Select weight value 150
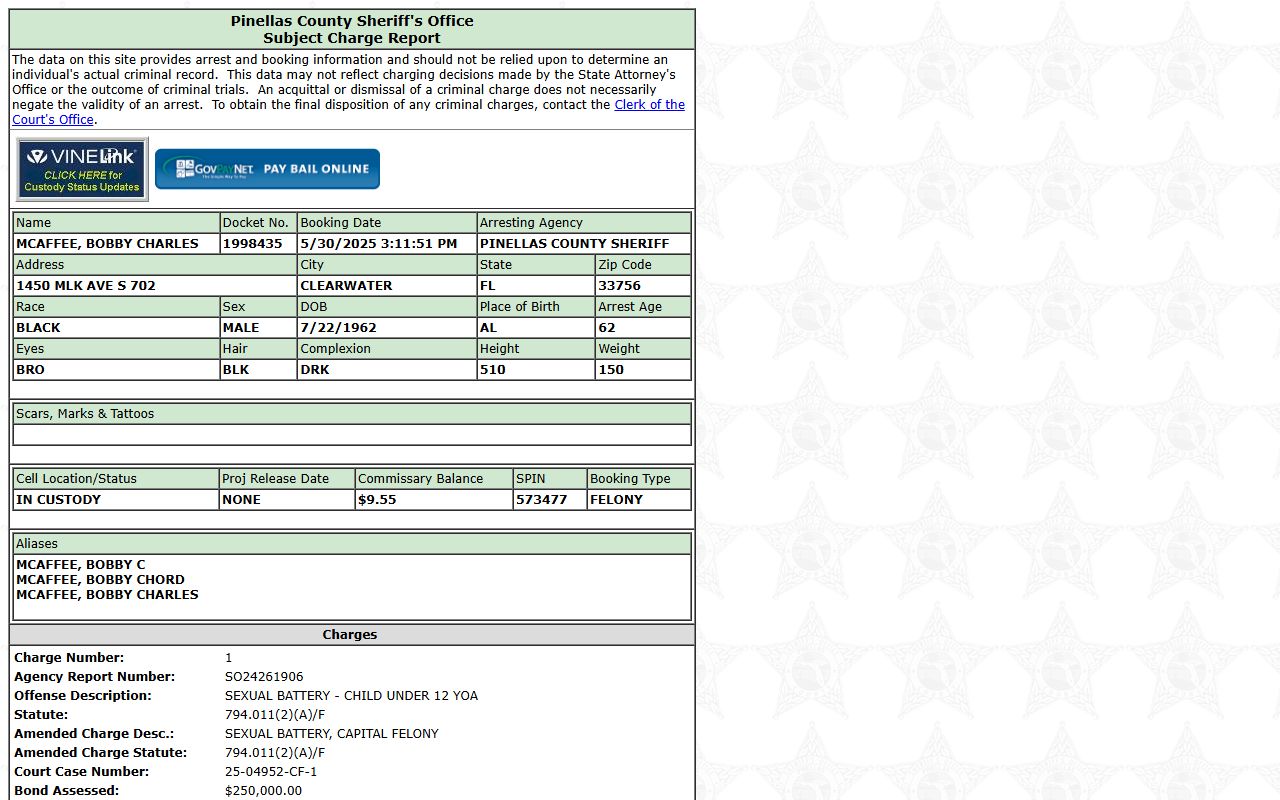 click(643, 370)
